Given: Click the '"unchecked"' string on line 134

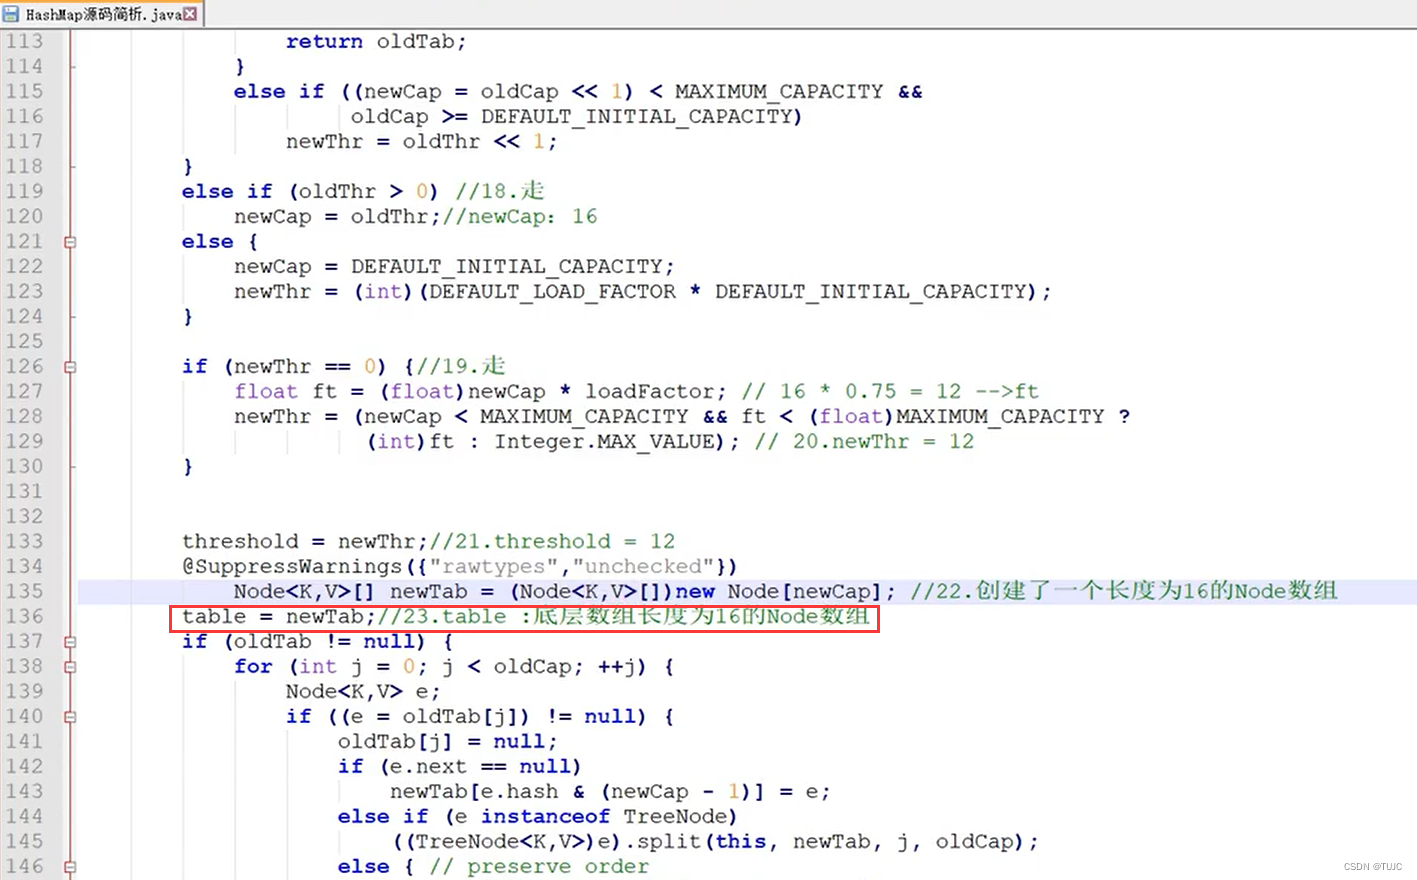Looking at the screenshot, I should [644, 567].
